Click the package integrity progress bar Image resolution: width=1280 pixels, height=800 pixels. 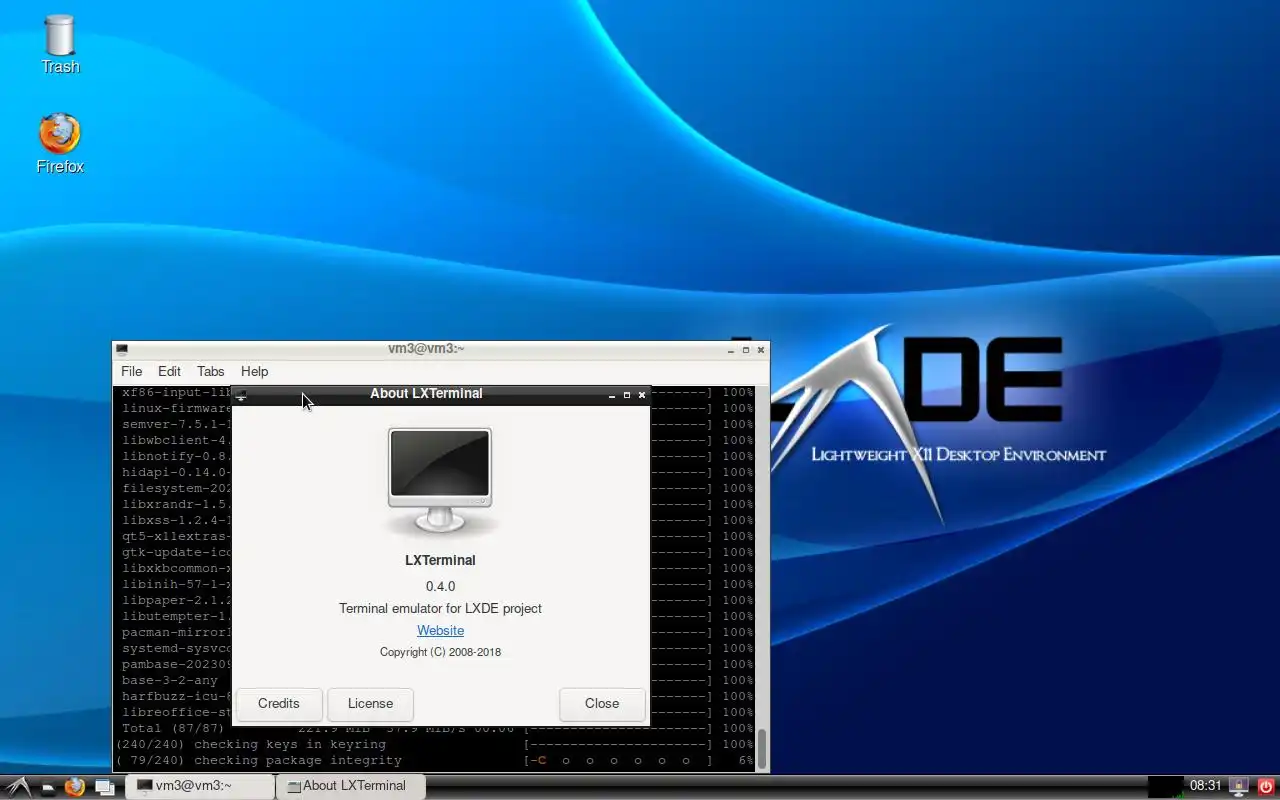point(619,760)
